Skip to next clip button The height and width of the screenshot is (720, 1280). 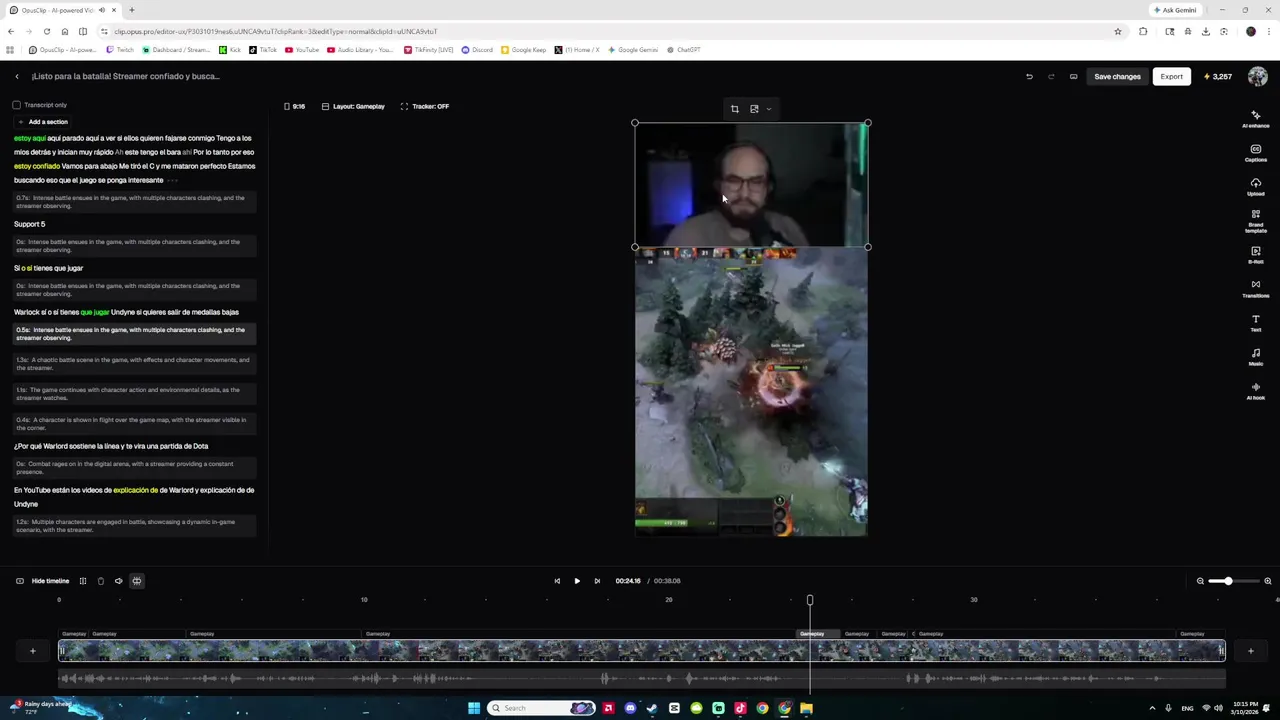pyautogui.click(x=597, y=581)
